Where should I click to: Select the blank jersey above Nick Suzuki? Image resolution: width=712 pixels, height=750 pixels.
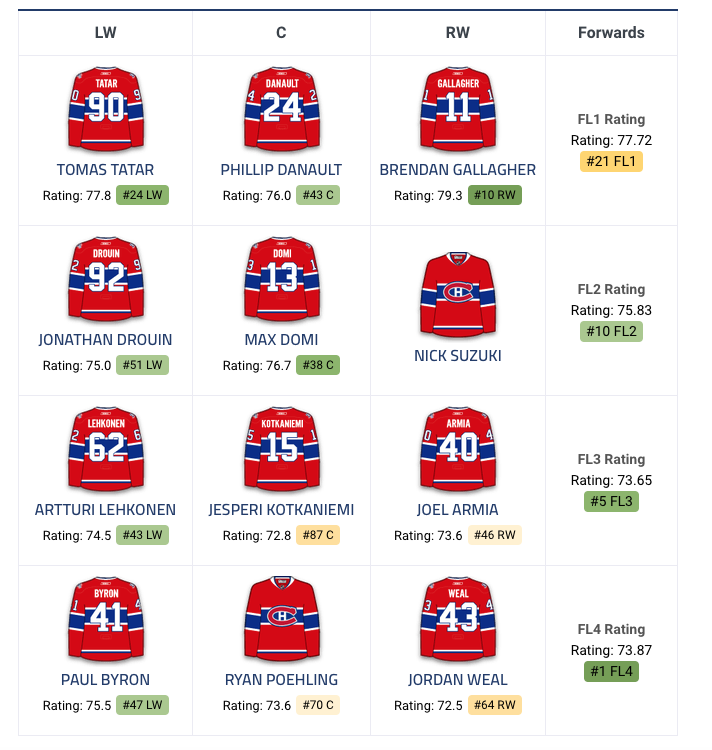(x=458, y=294)
